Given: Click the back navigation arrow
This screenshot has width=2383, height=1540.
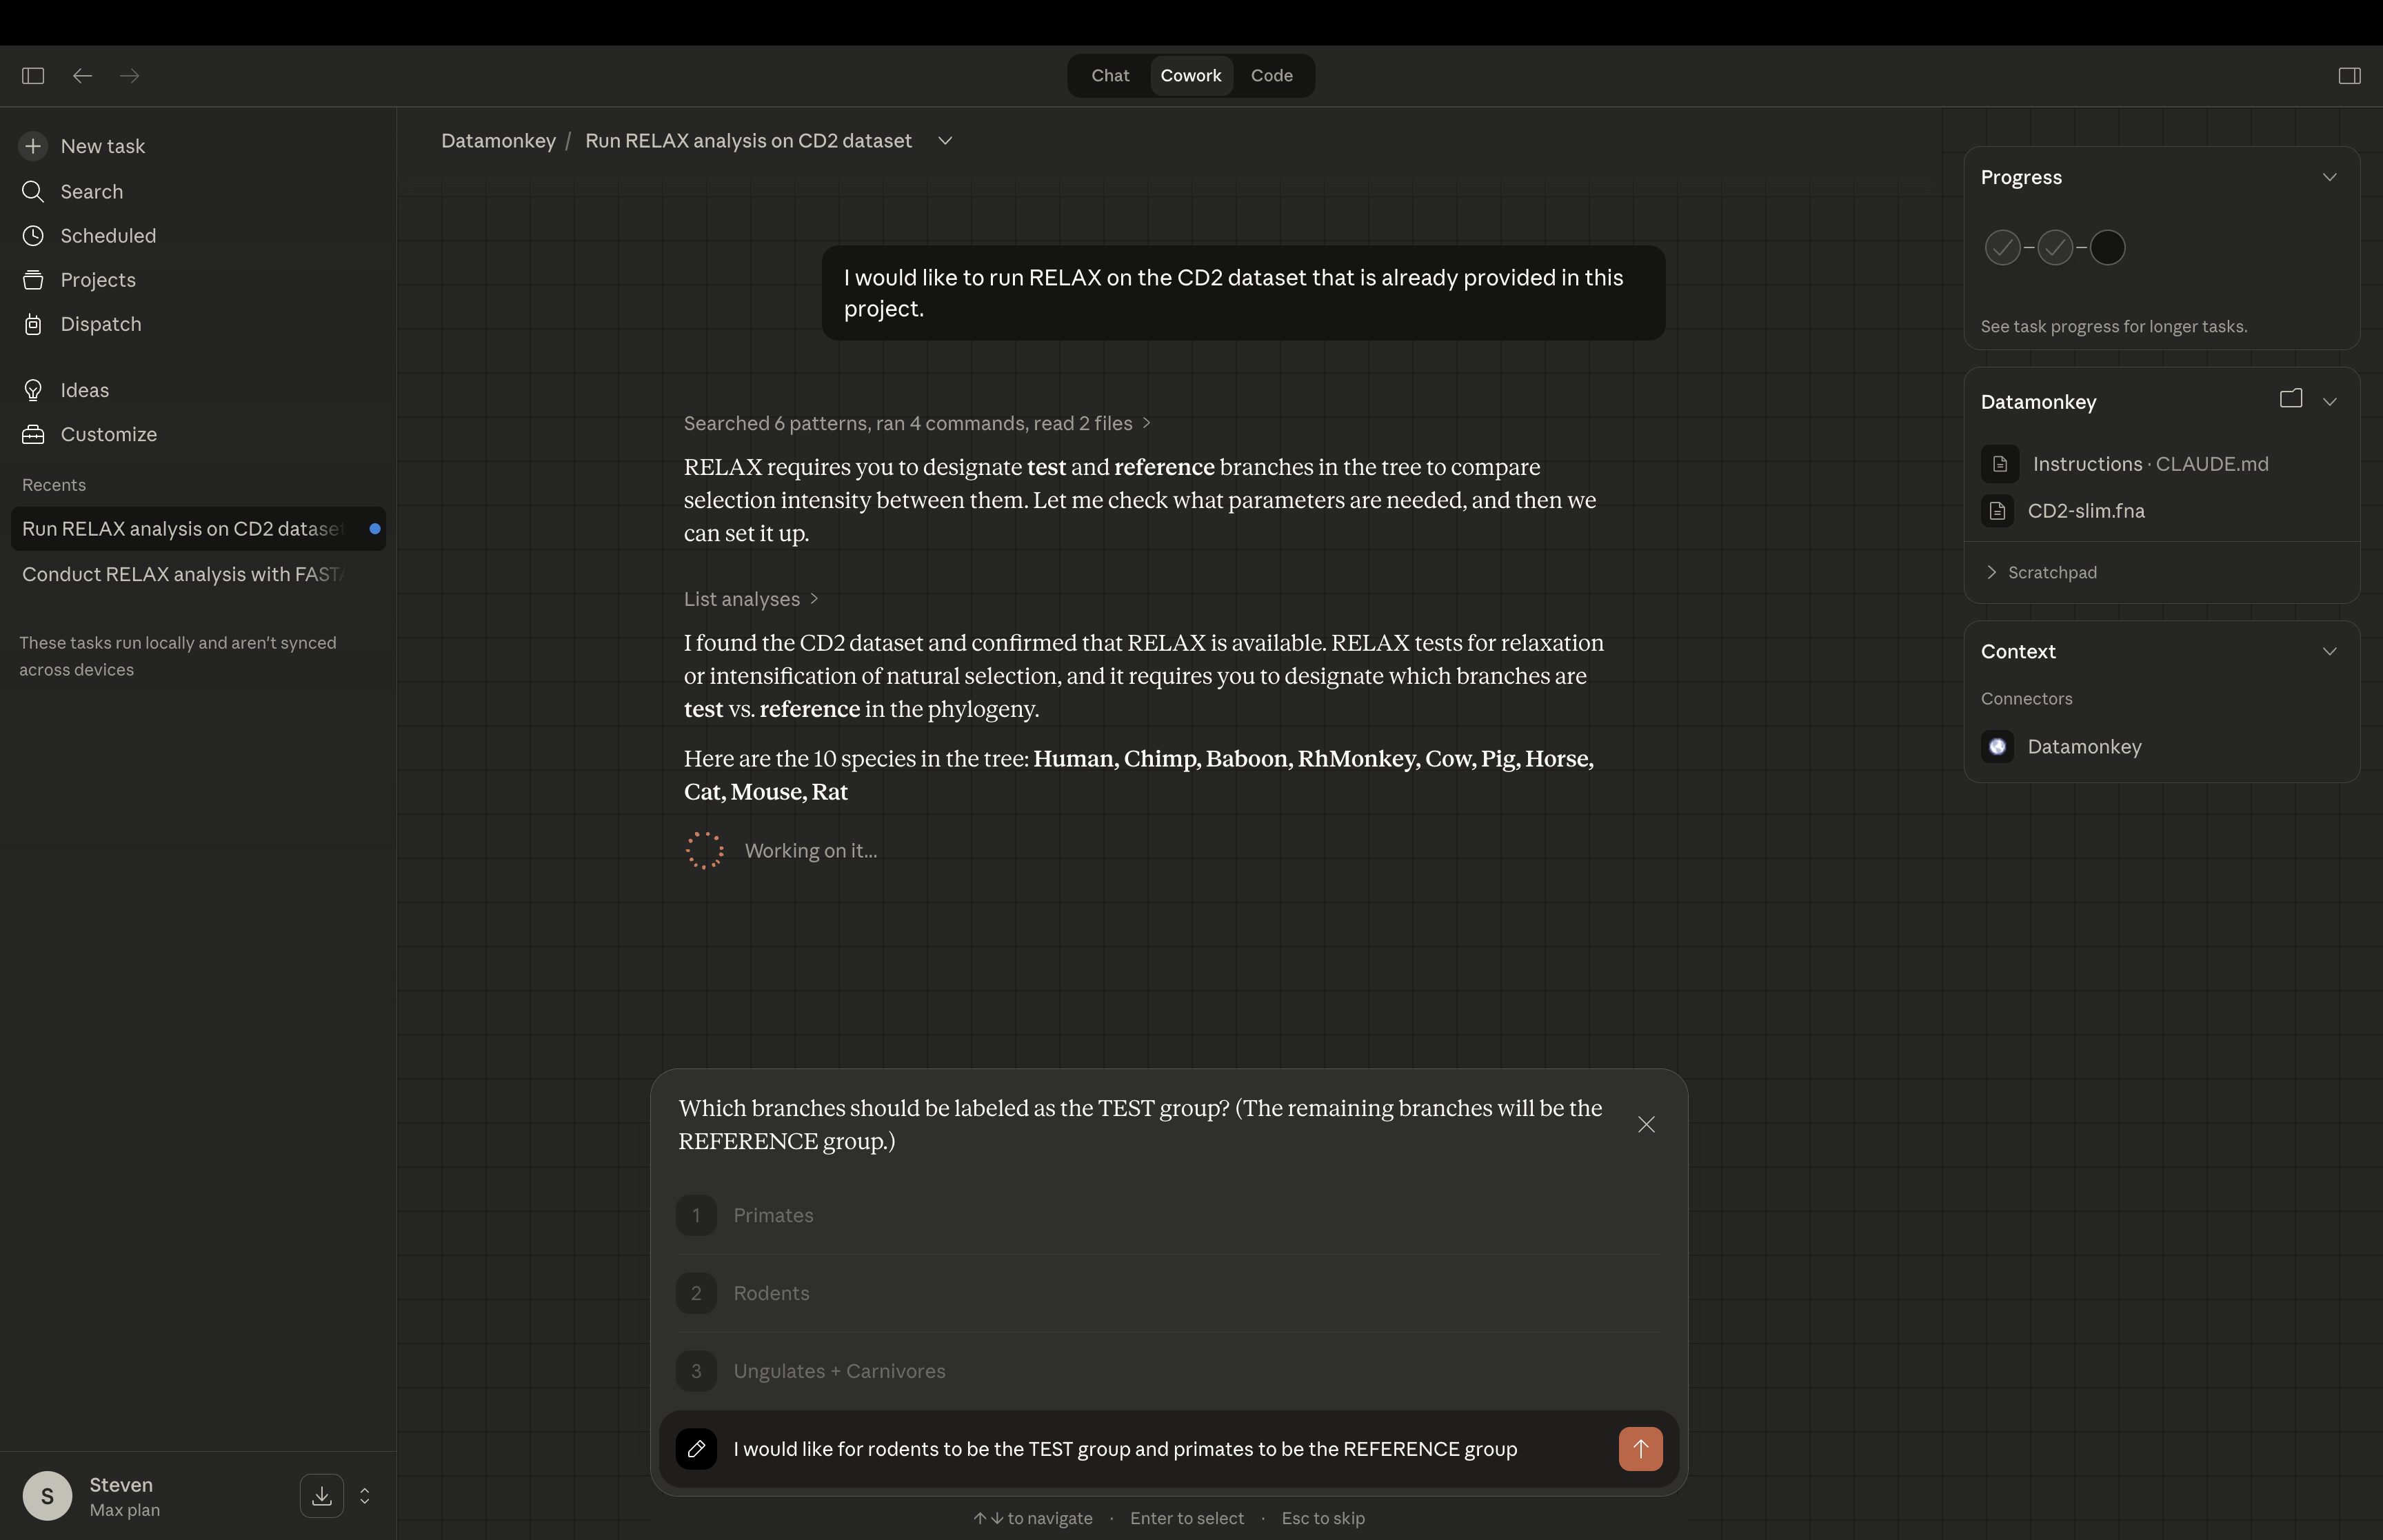Looking at the screenshot, I should click(x=82, y=75).
